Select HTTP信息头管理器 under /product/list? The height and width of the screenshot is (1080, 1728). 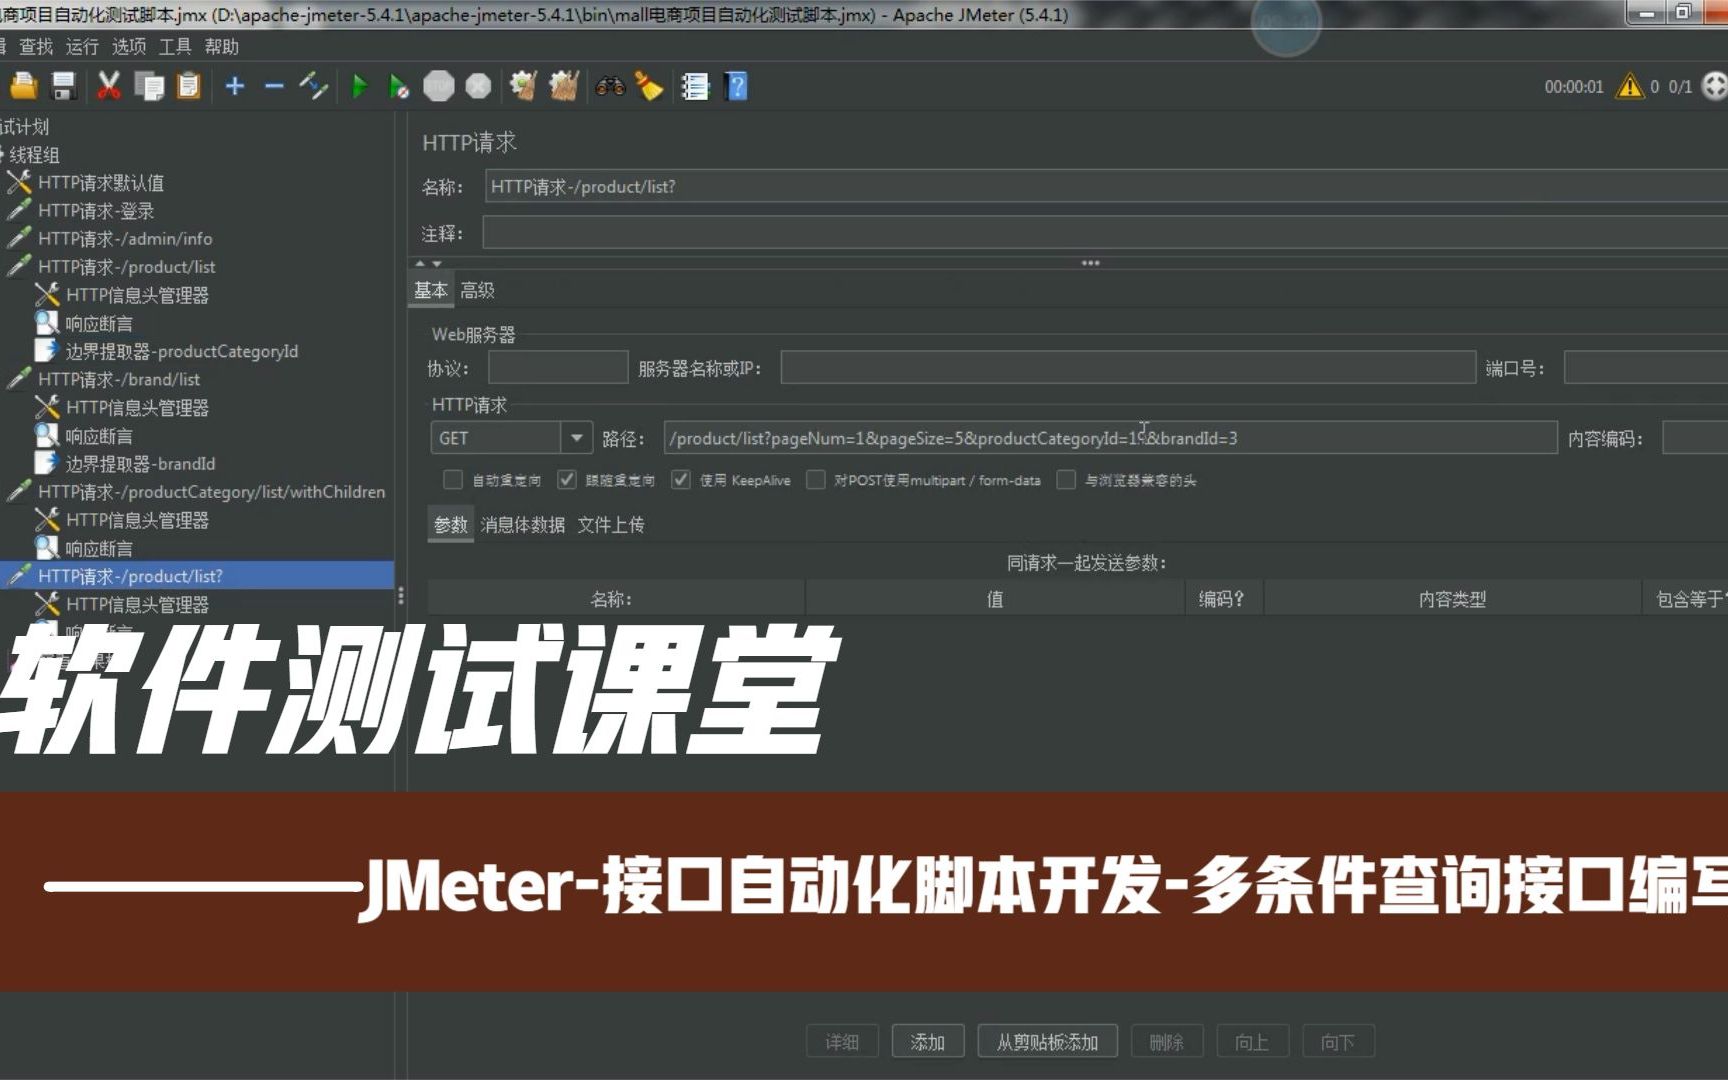(x=137, y=605)
